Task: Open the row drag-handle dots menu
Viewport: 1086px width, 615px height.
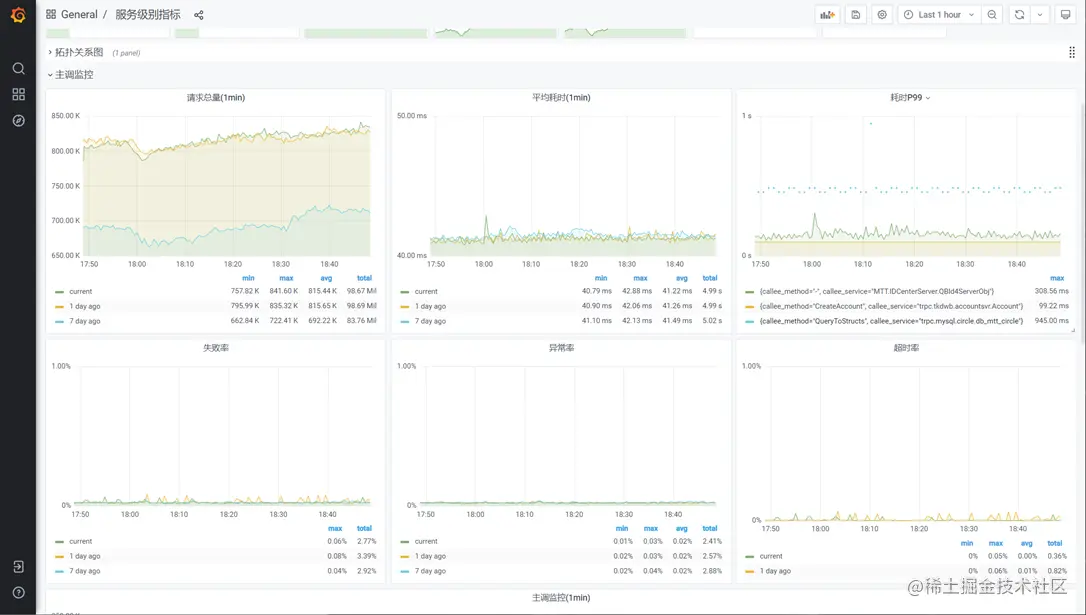Action: (x=1072, y=53)
